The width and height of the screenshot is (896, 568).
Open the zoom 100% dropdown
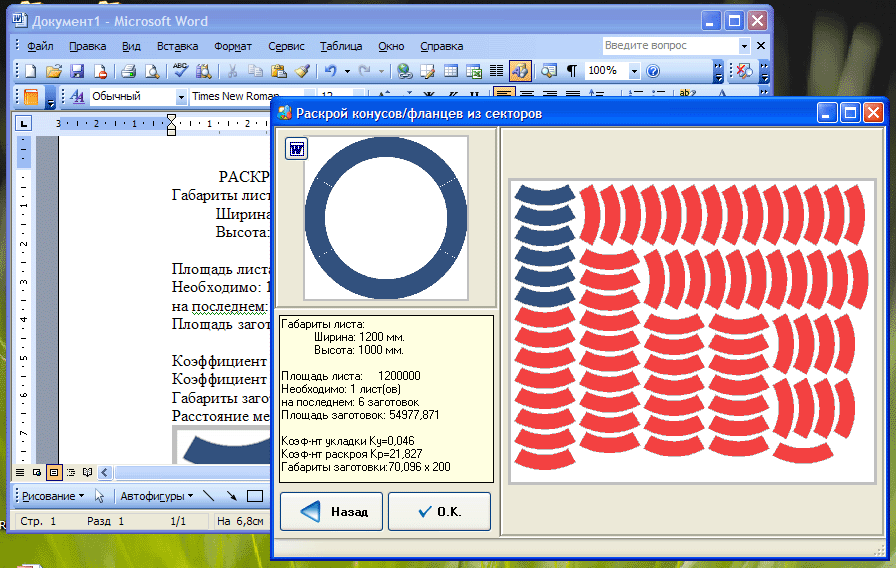click(634, 71)
